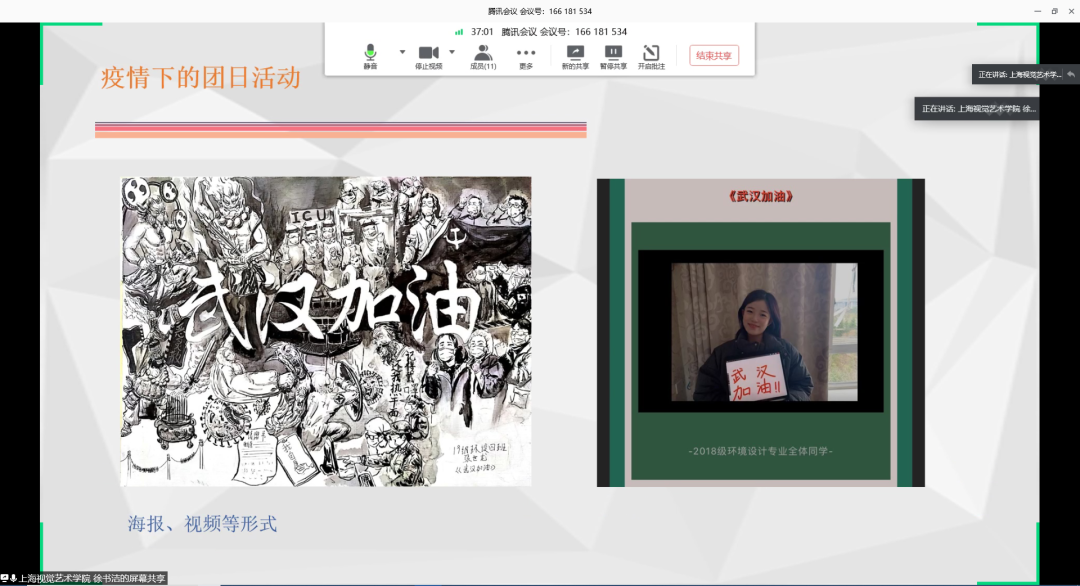This screenshot has height=586, width=1080.
Task: Expand the audio options arrow beside 静音
Action: [402, 52]
